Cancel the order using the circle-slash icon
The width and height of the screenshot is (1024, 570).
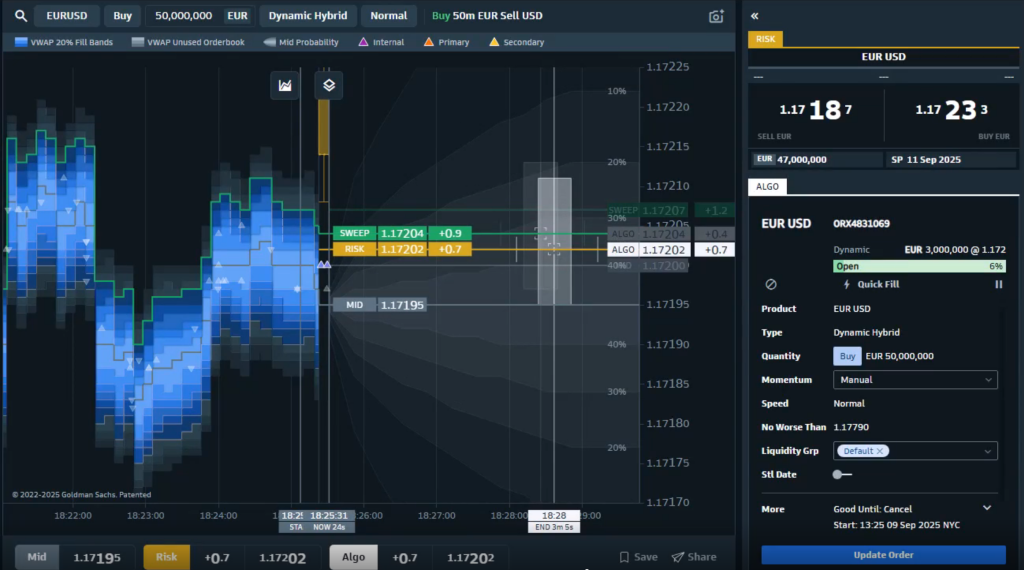[771, 285]
